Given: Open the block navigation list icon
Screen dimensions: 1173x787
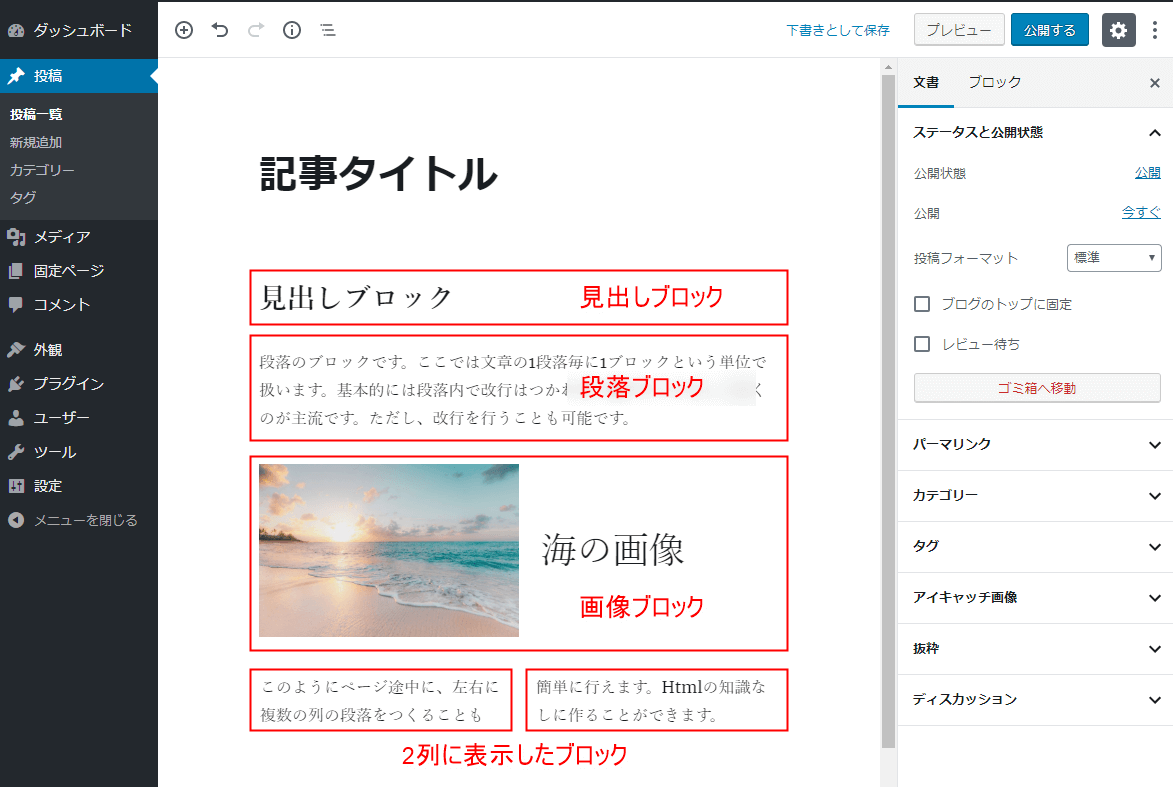Looking at the screenshot, I should click(x=328, y=30).
